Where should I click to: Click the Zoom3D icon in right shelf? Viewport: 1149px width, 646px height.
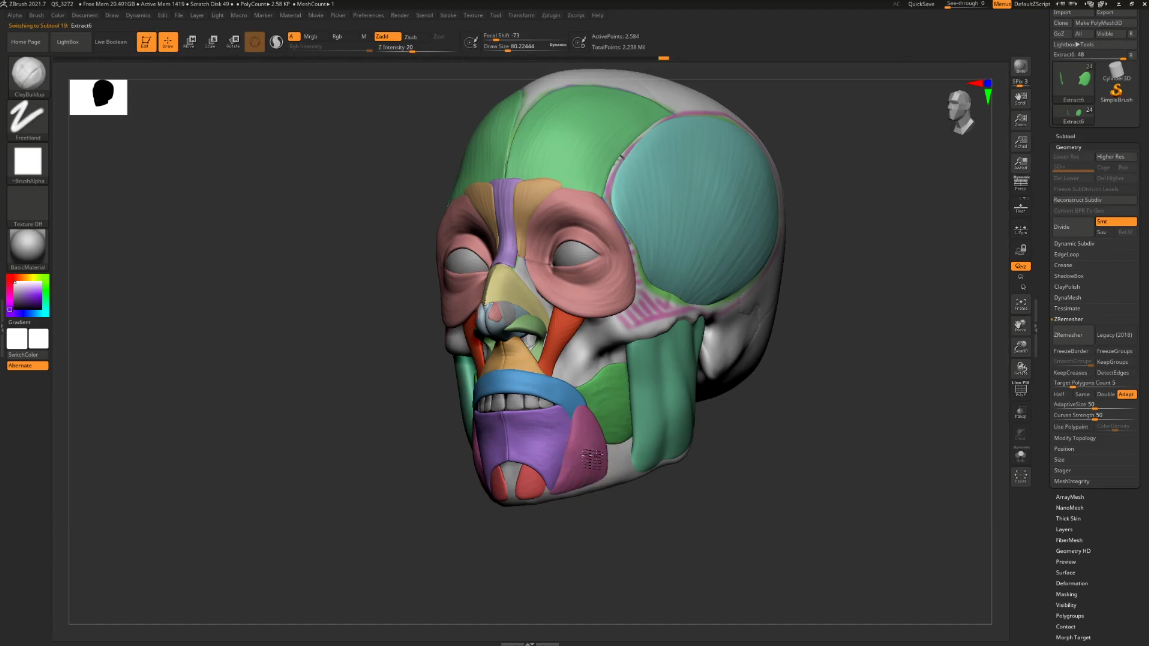1020,347
